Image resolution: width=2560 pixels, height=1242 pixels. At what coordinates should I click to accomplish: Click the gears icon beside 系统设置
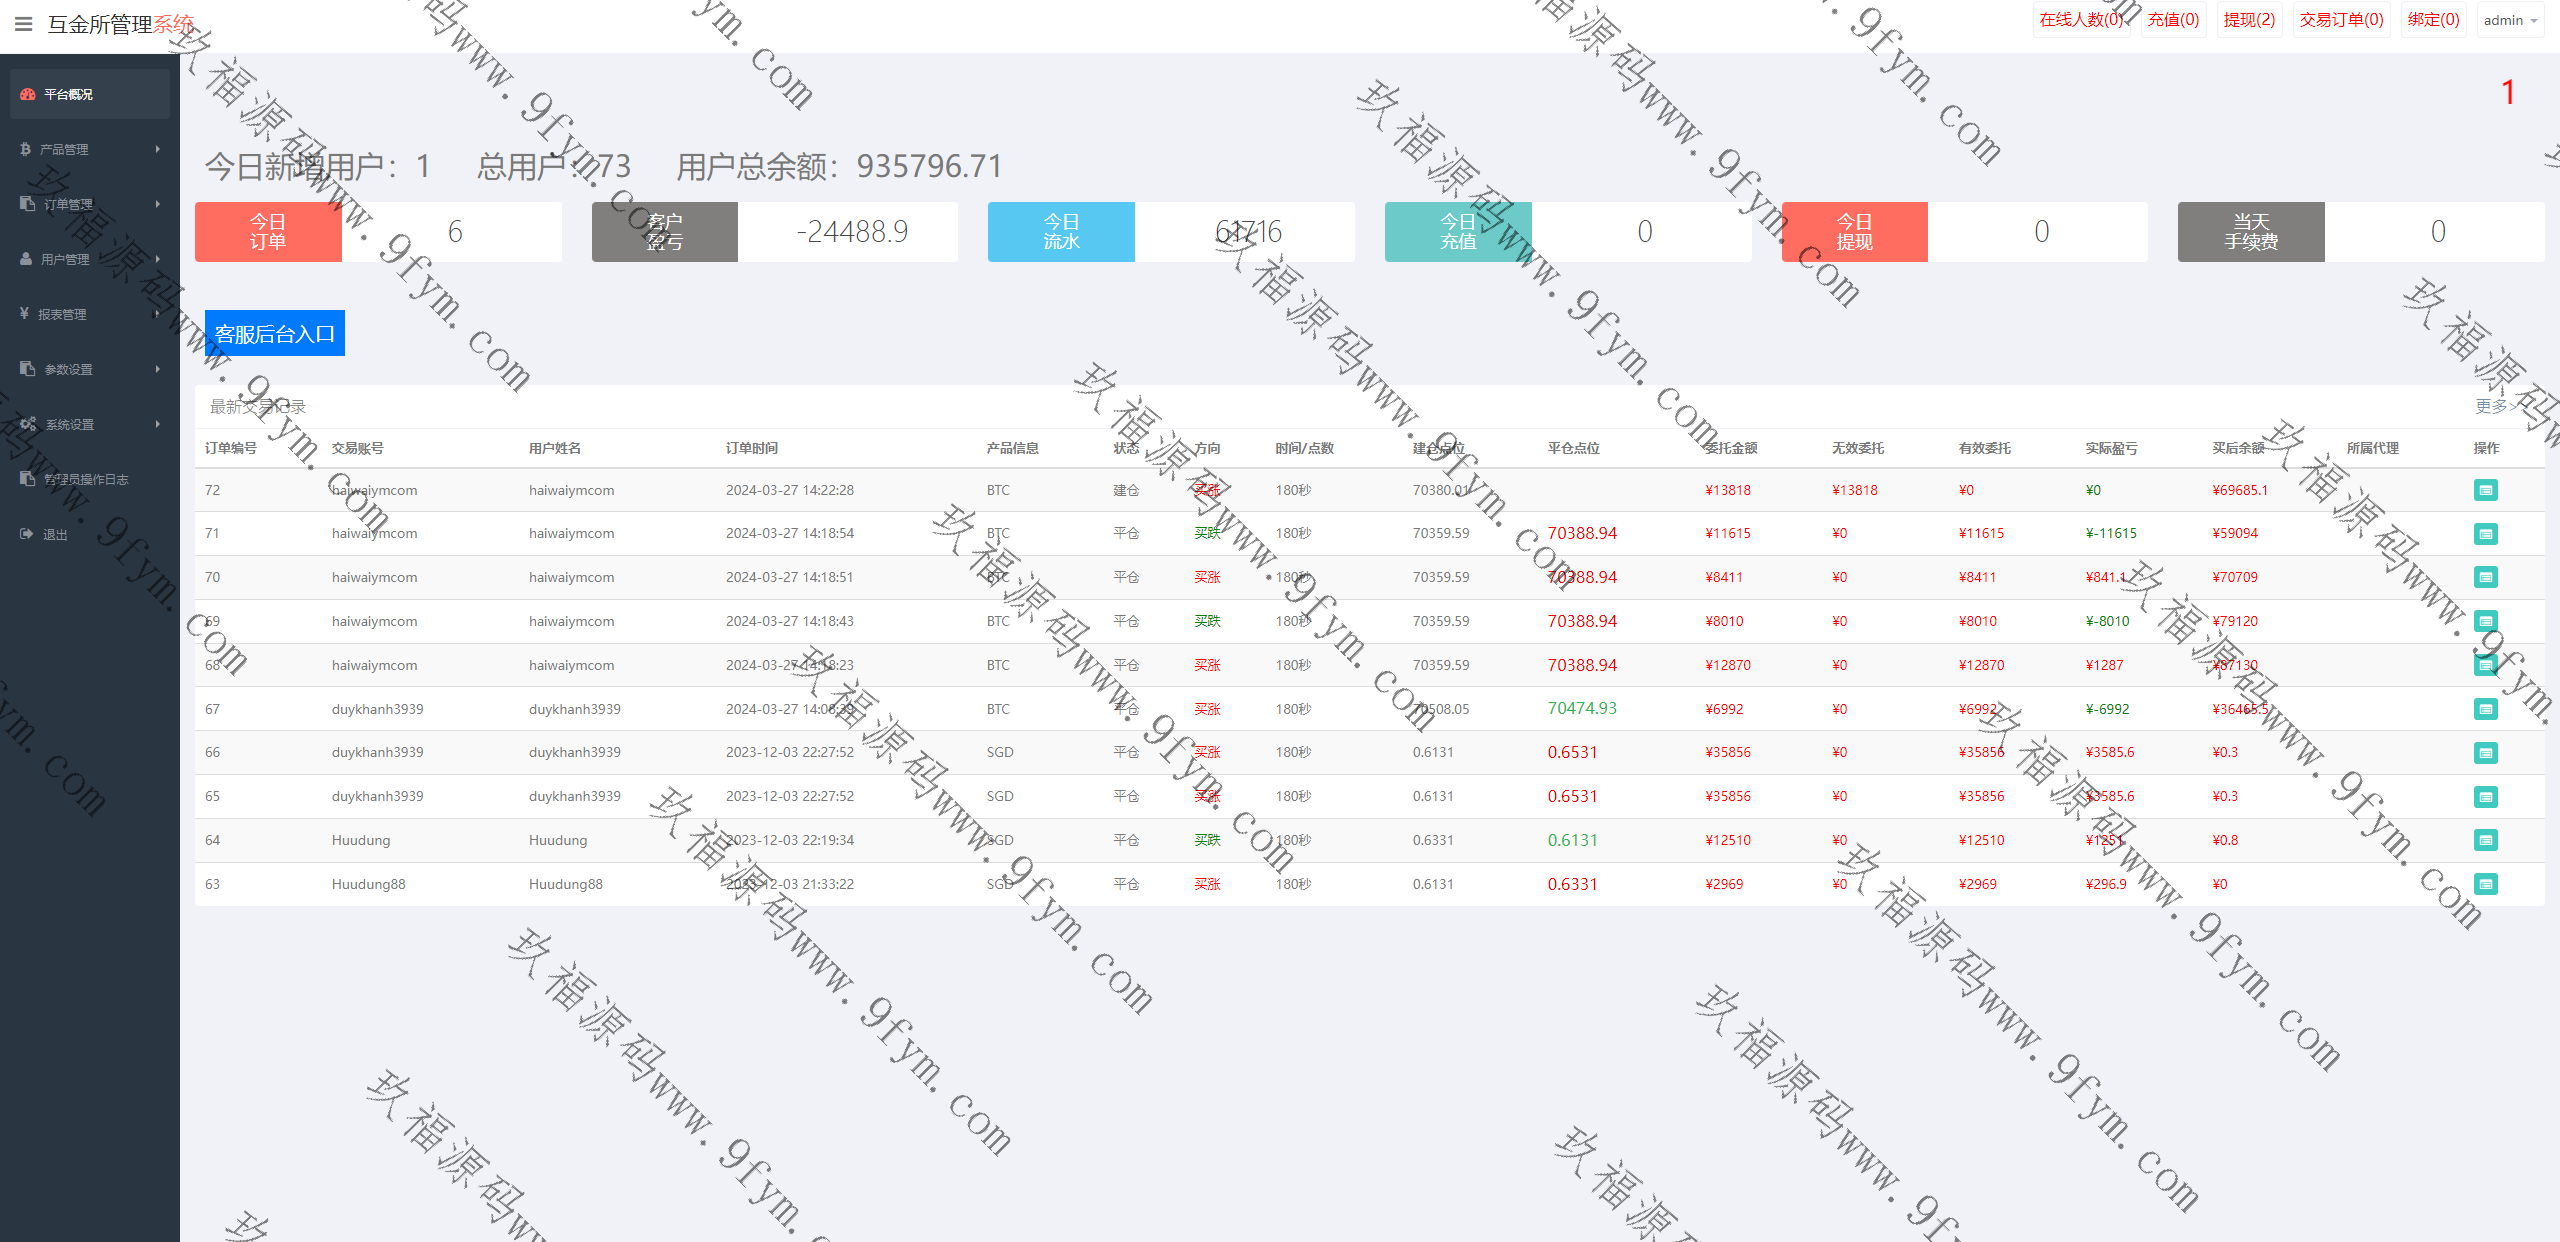coord(28,424)
